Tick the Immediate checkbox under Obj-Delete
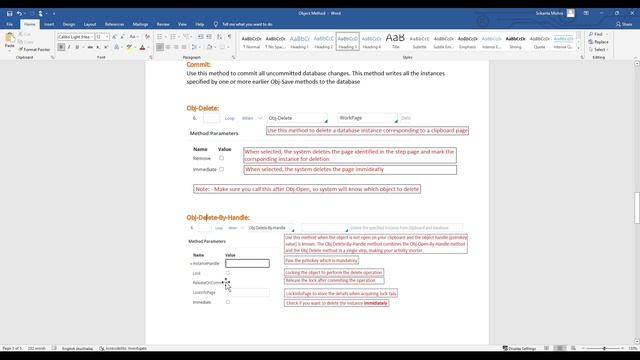Viewport: 640px width, 360px height. tap(222, 169)
